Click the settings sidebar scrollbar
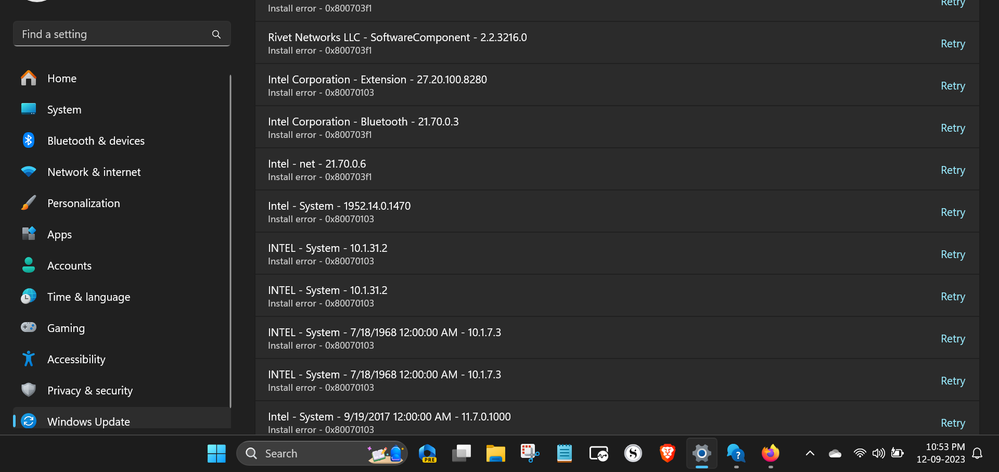The height and width of the screenshot is (472, 999). click(230, 242)
